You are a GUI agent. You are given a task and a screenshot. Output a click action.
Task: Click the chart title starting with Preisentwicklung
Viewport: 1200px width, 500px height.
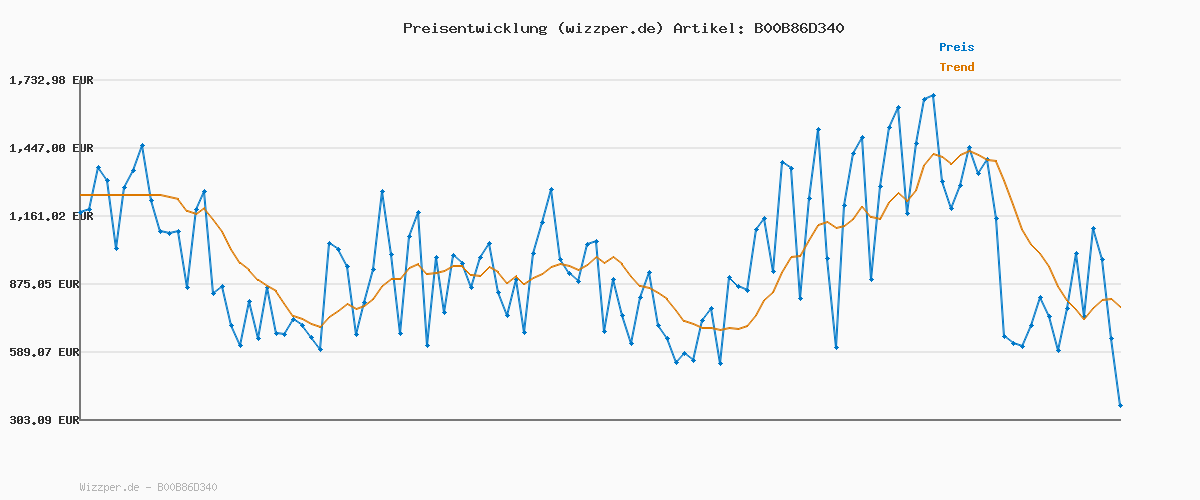pos(623,28)
